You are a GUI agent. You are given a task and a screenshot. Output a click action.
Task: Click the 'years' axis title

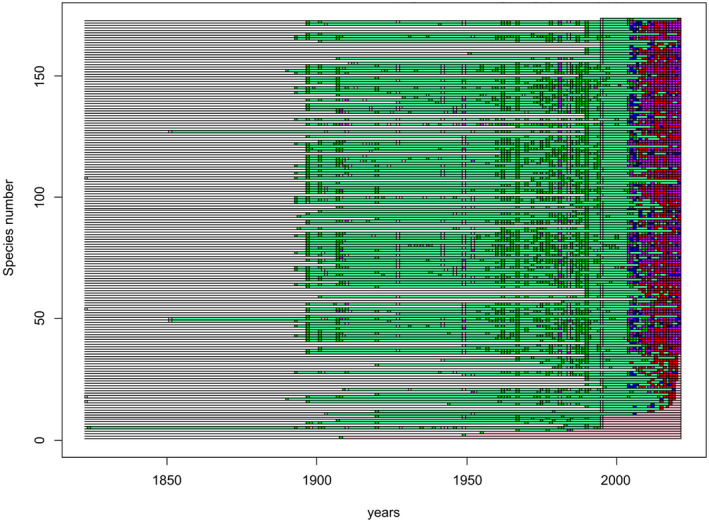click(x=383, y=513)
